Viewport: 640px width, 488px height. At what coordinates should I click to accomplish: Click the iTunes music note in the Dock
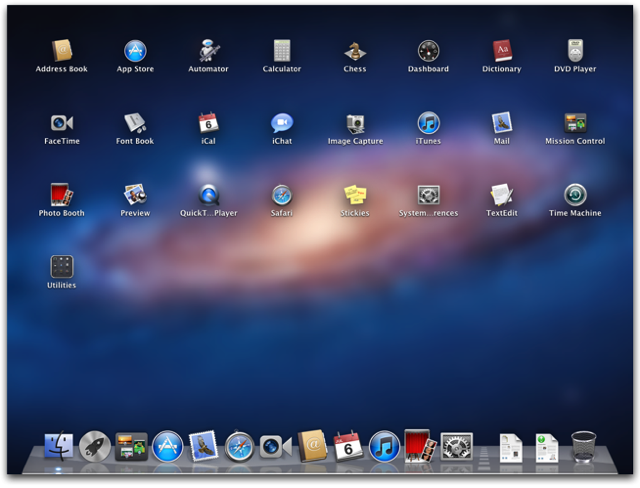click(x=384, y=446)
